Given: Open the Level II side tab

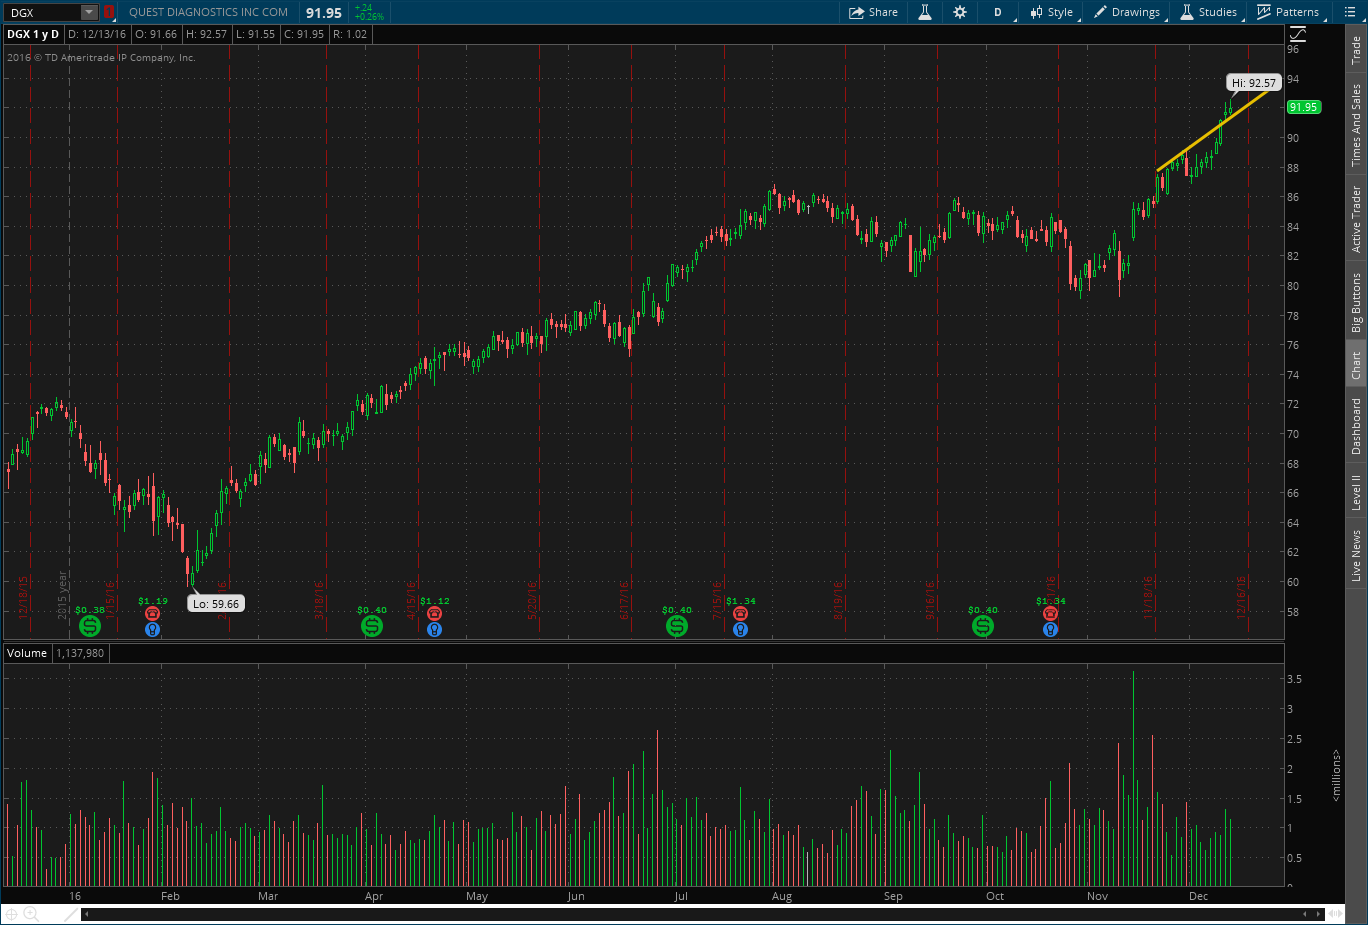Looking at the screenshot, I should pyautogui.click(x=1356, y=491).
